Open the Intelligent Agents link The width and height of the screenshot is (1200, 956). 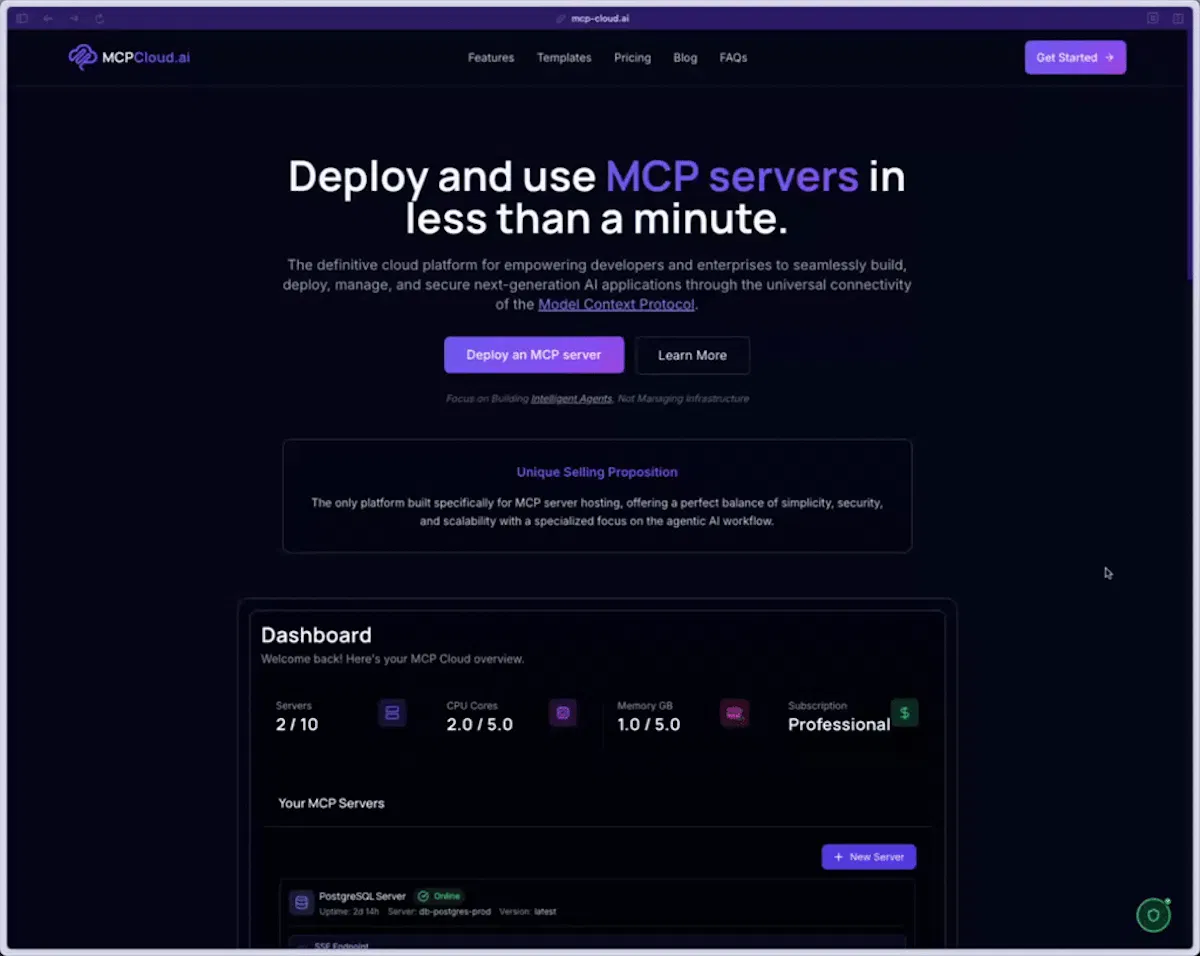(571, 398)
